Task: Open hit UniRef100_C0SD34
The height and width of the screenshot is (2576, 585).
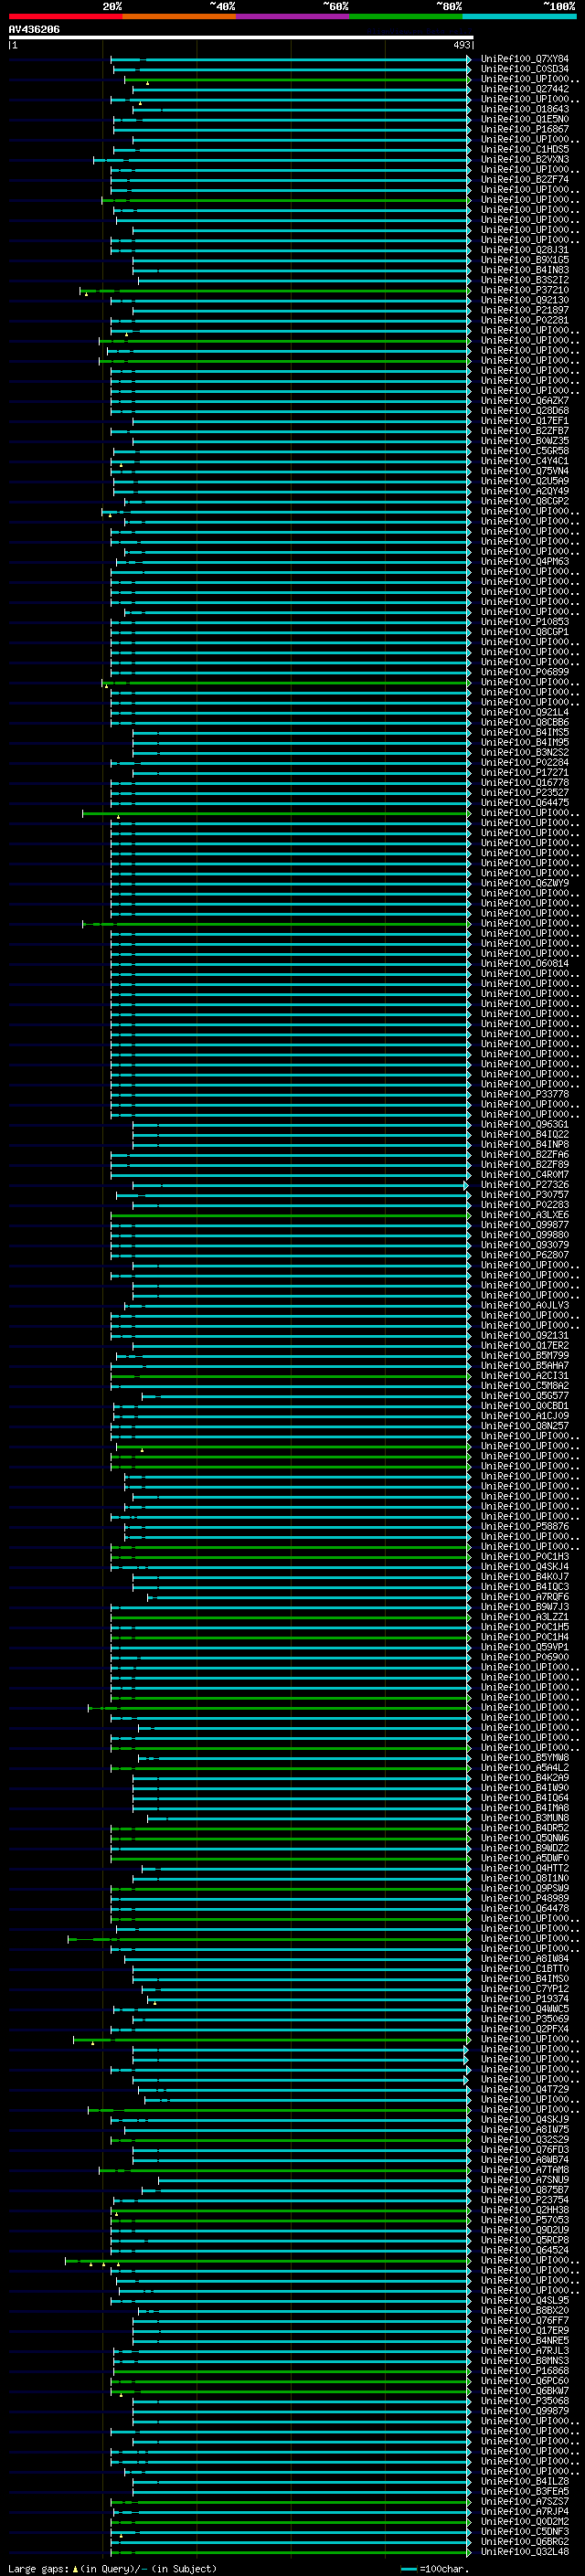Action: 525,69
